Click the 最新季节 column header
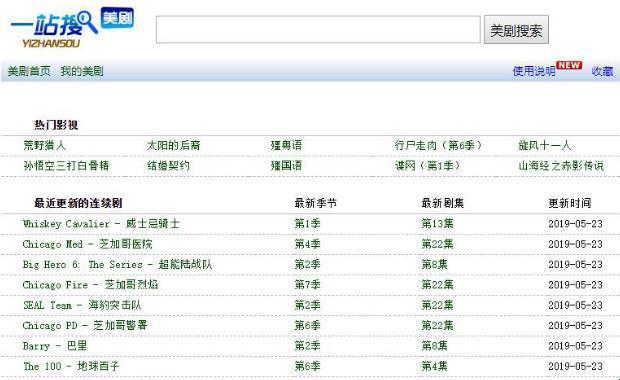The width and height of the screenshot is (620, 380). tap(316, 203)
